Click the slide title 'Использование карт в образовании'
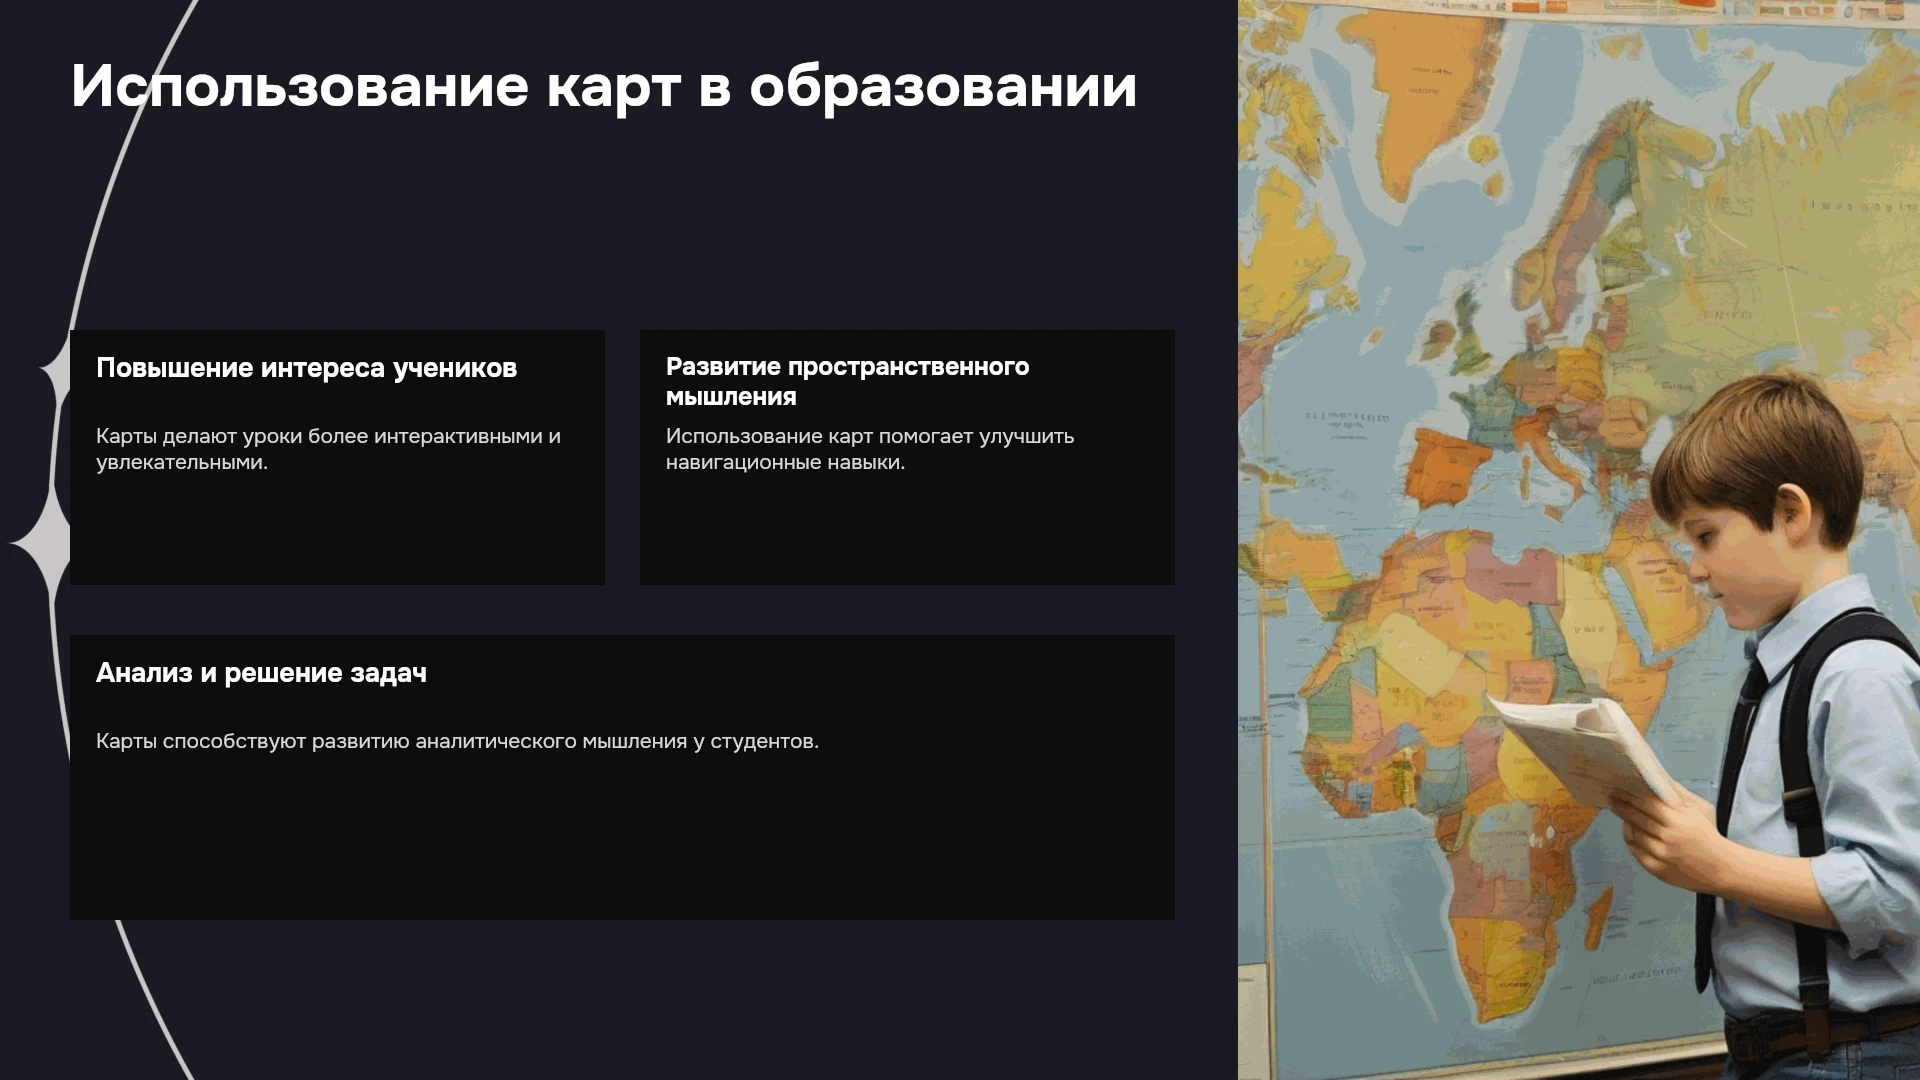Image resolution: width=1920 pixels, height=1080 pixels. 604,87
